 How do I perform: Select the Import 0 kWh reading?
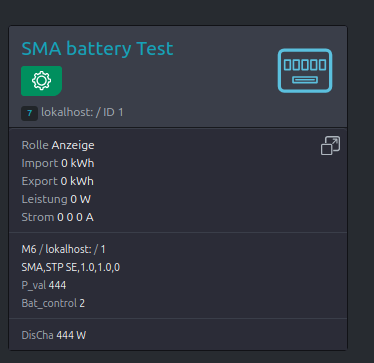click(x=58, y=163)
